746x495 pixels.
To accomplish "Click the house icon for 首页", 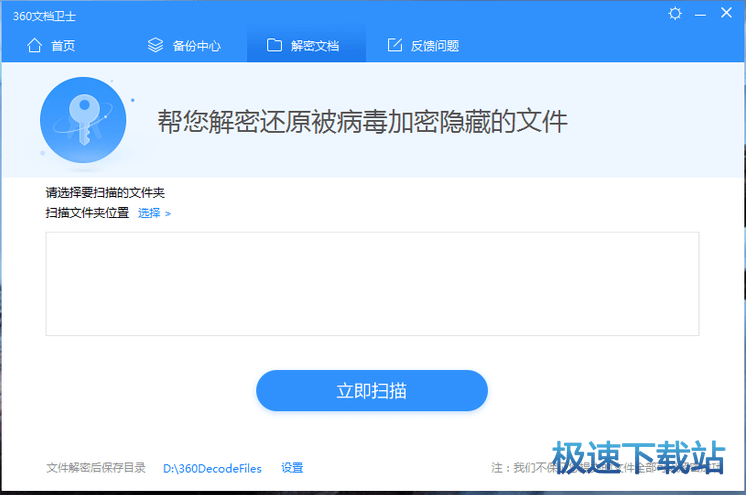I will (x=35, y=45).
